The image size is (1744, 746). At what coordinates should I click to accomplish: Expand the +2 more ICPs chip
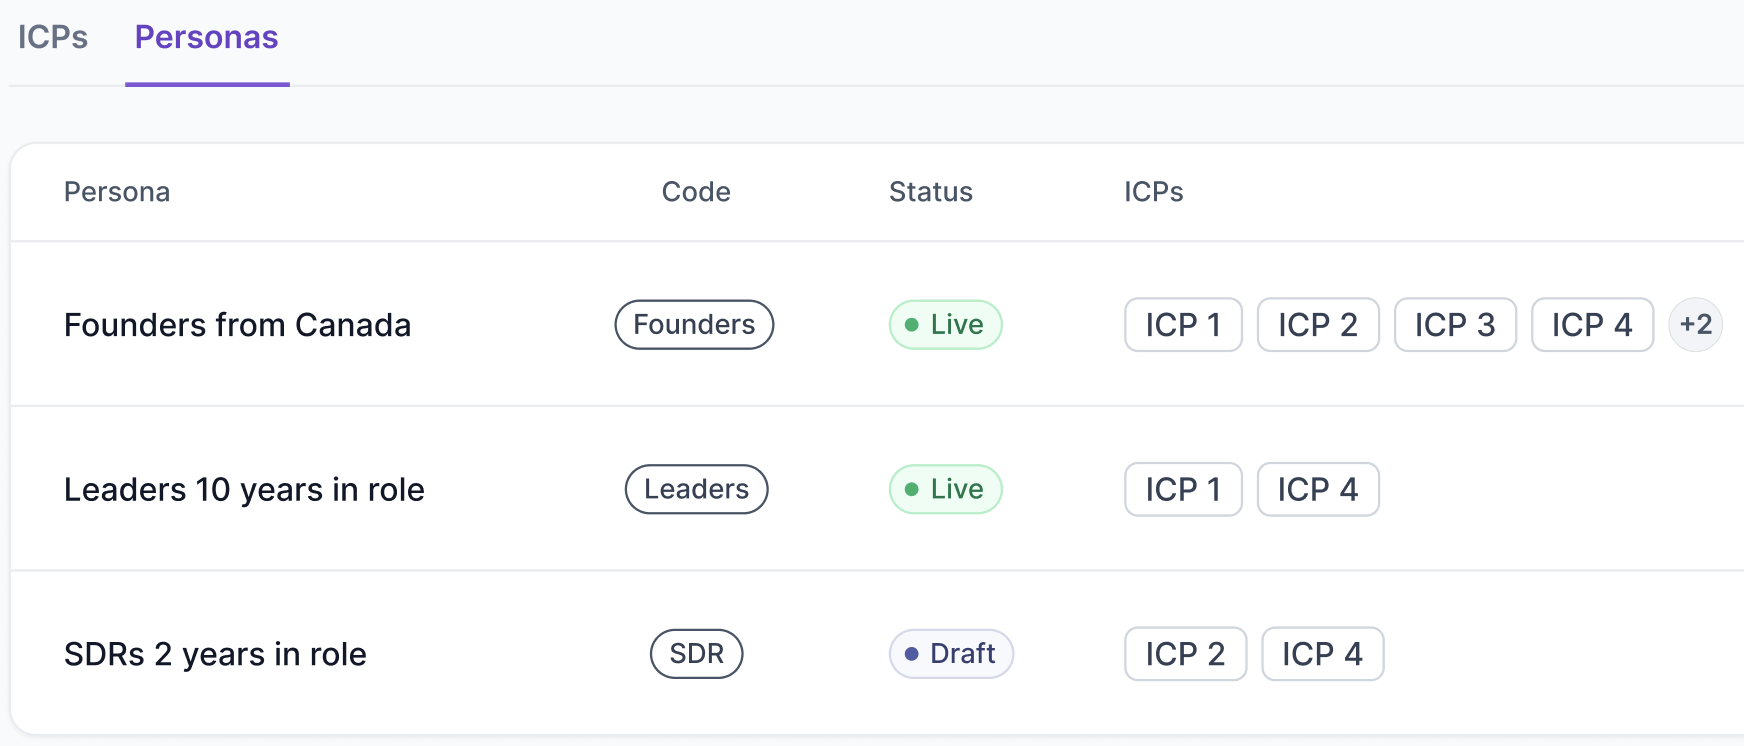[x=1695, y=325]
